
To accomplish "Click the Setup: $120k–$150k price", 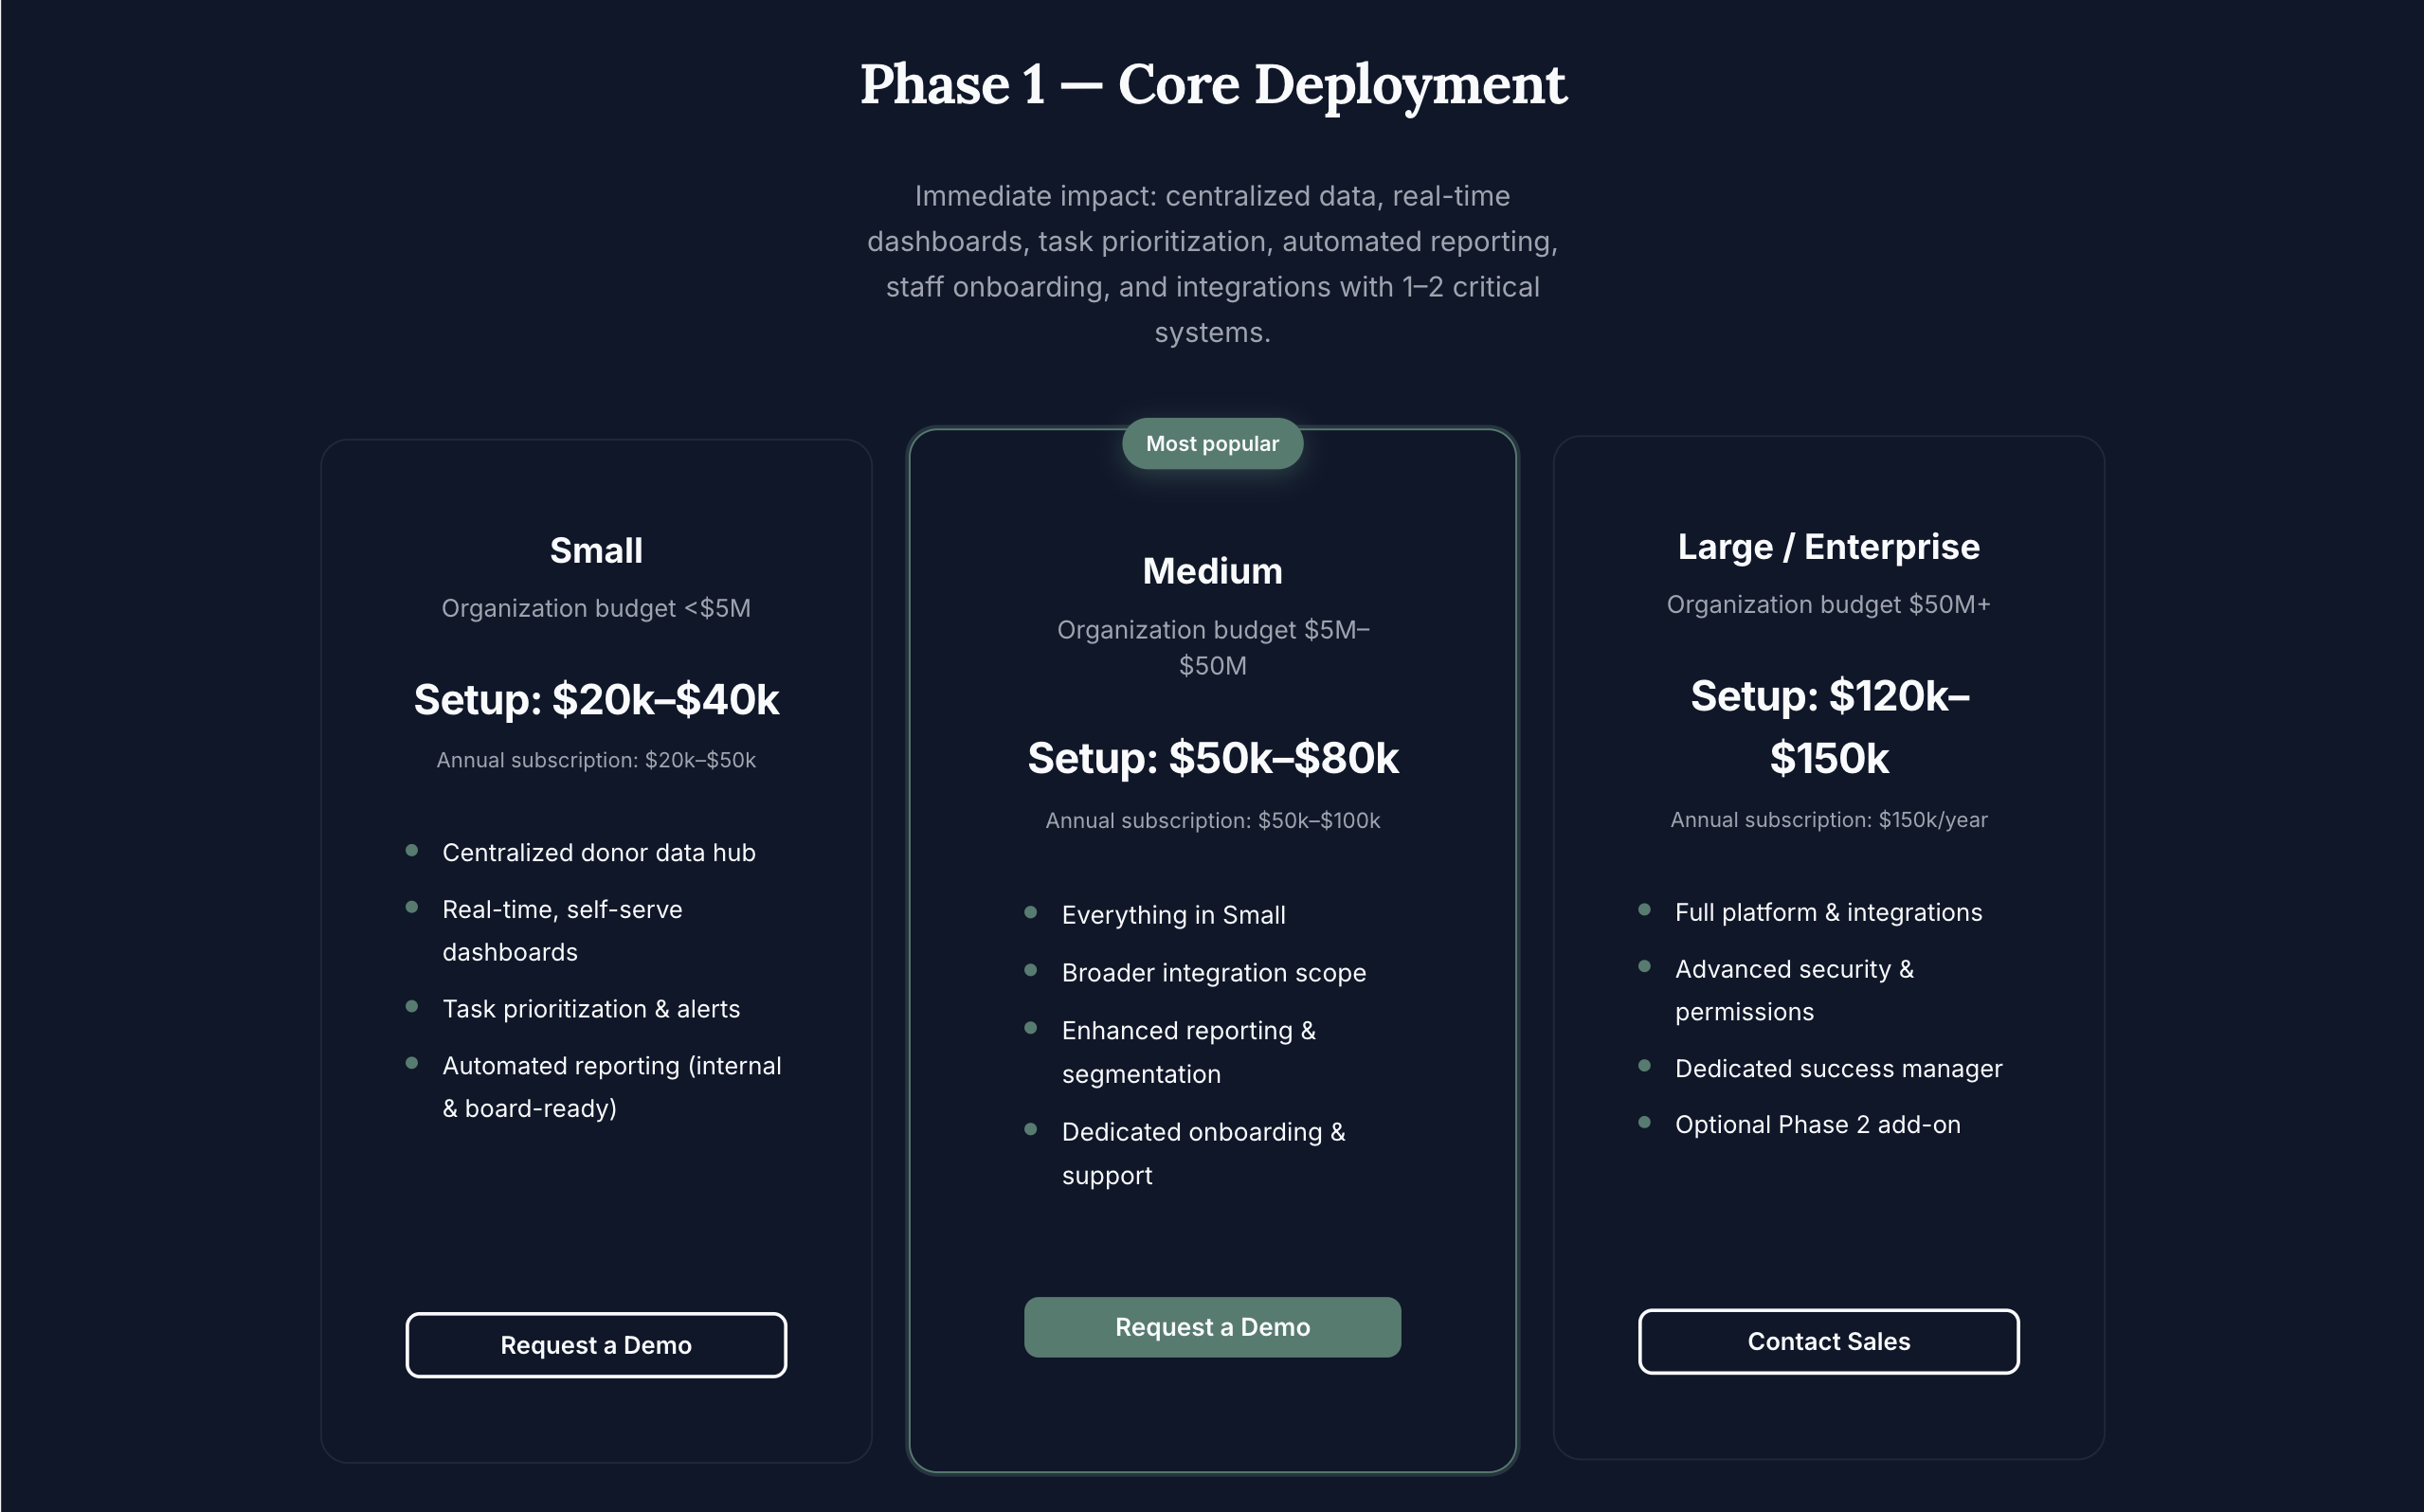I will click(x=1828, y=727).
